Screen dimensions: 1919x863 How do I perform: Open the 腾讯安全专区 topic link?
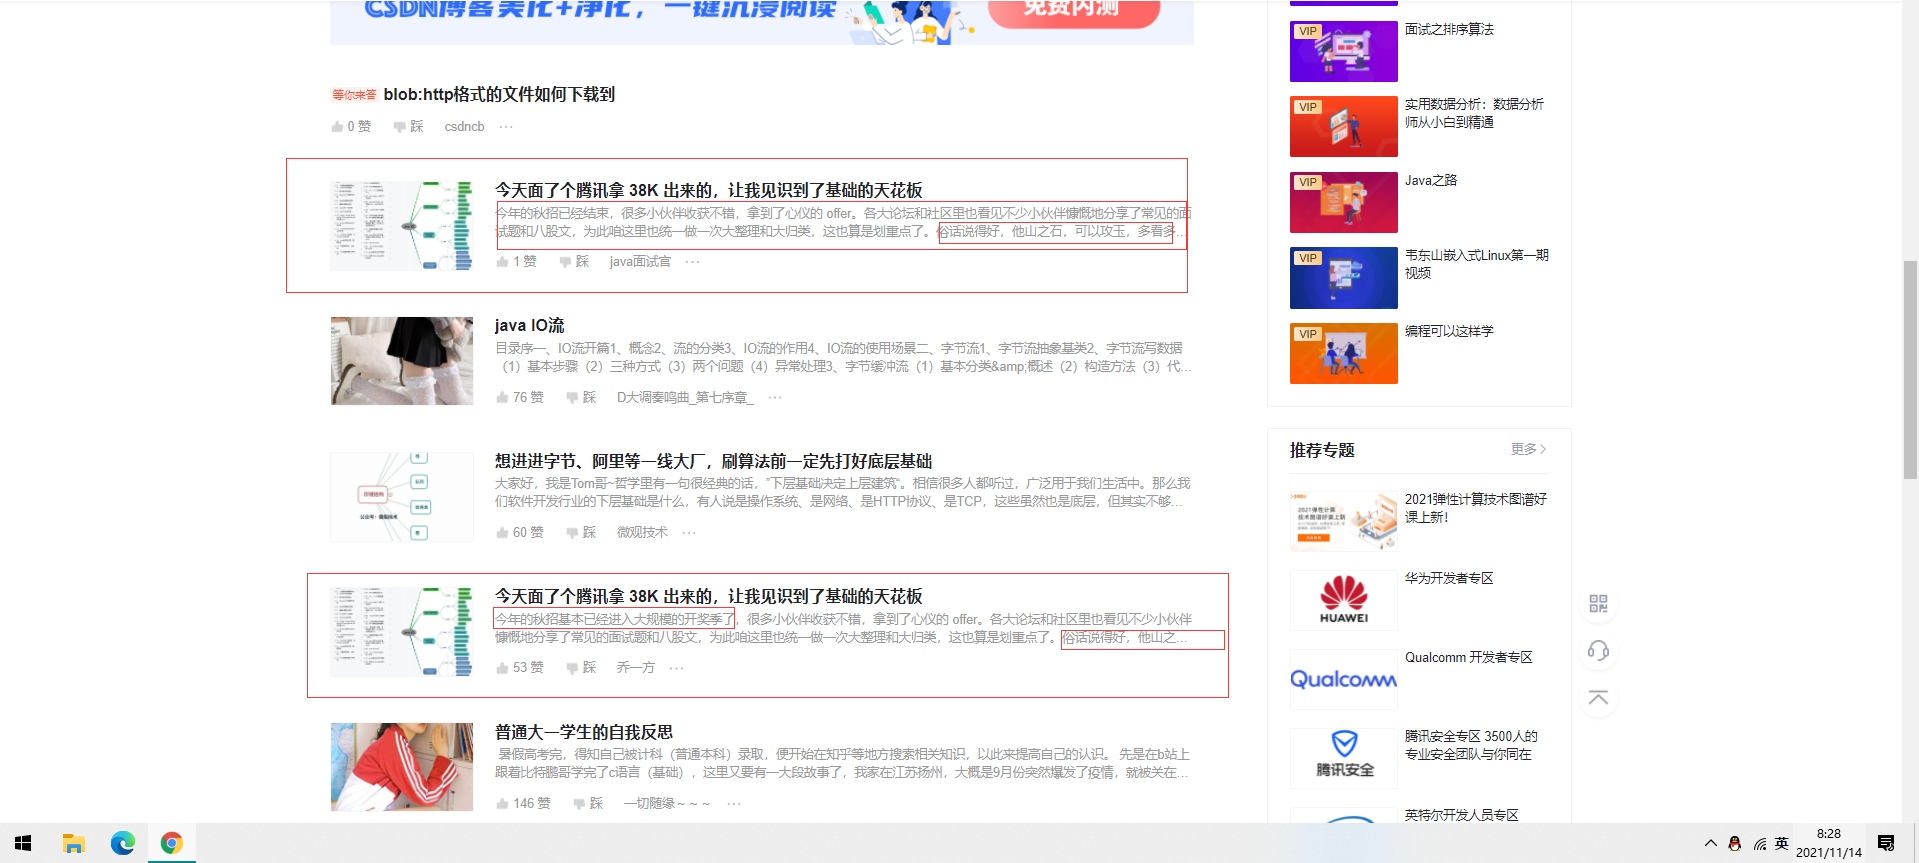point(1471,745)
